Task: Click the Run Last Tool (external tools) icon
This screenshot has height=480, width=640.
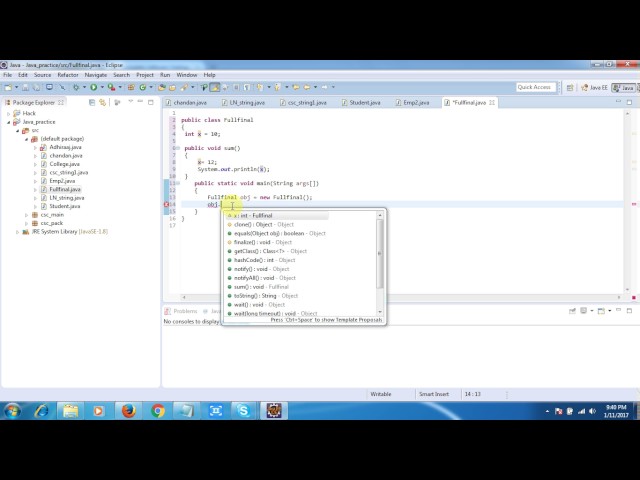Action: [x=111, y=87]
